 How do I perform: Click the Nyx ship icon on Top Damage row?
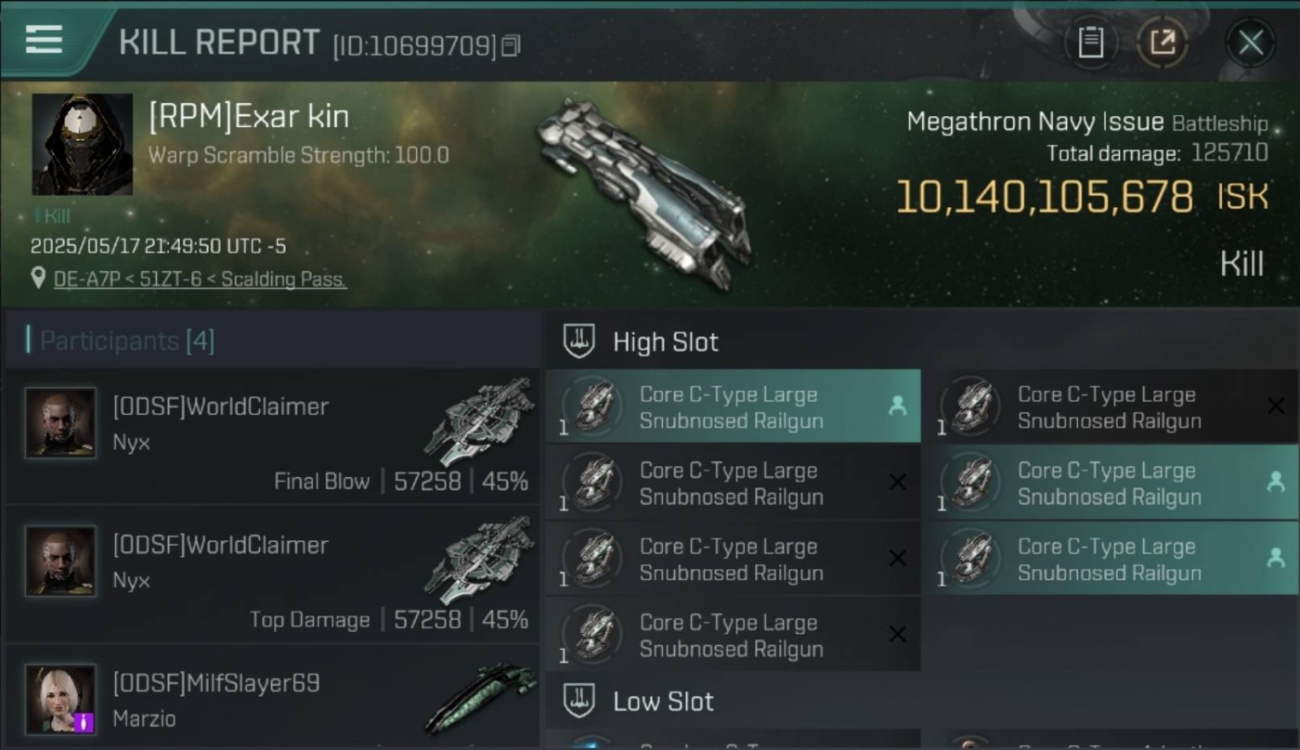(480, 560)
